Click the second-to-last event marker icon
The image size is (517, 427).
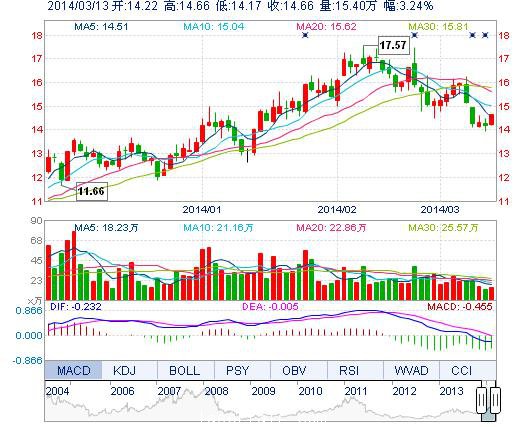(x=472, y=35)
